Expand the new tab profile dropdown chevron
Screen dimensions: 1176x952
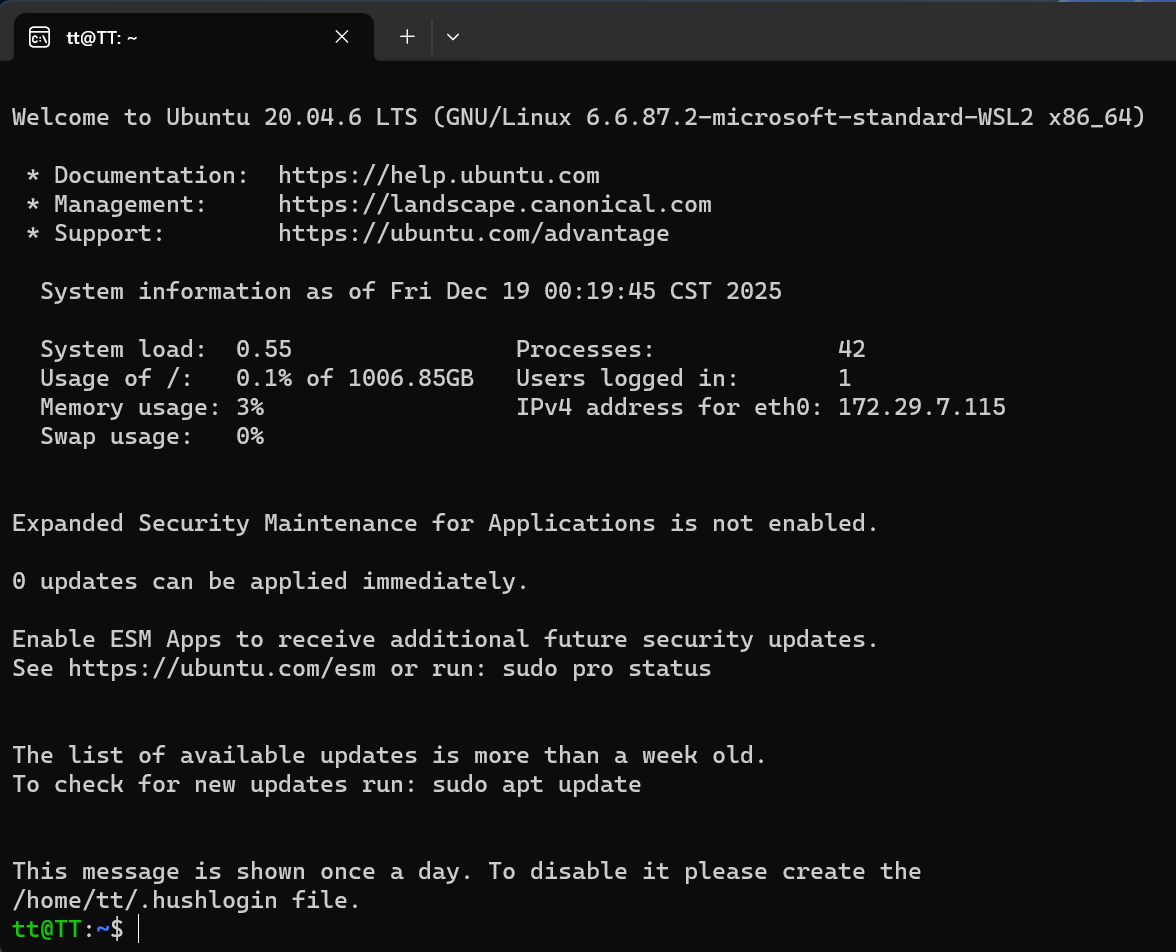(x=453, y=37)
